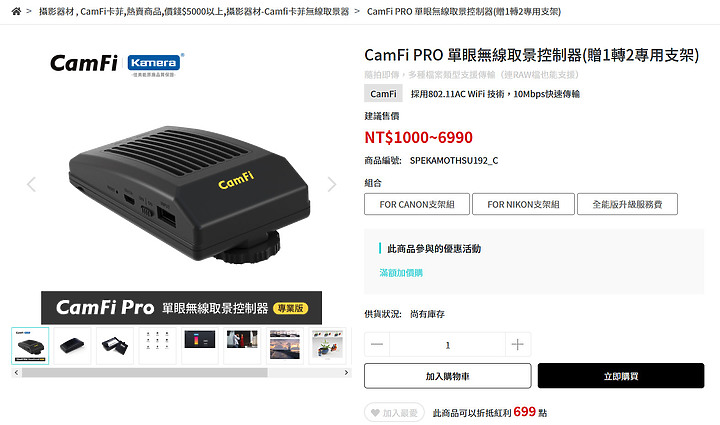720x425 pixels.
Task: Add to favorites with the heart icon
Action: (376, 413)
